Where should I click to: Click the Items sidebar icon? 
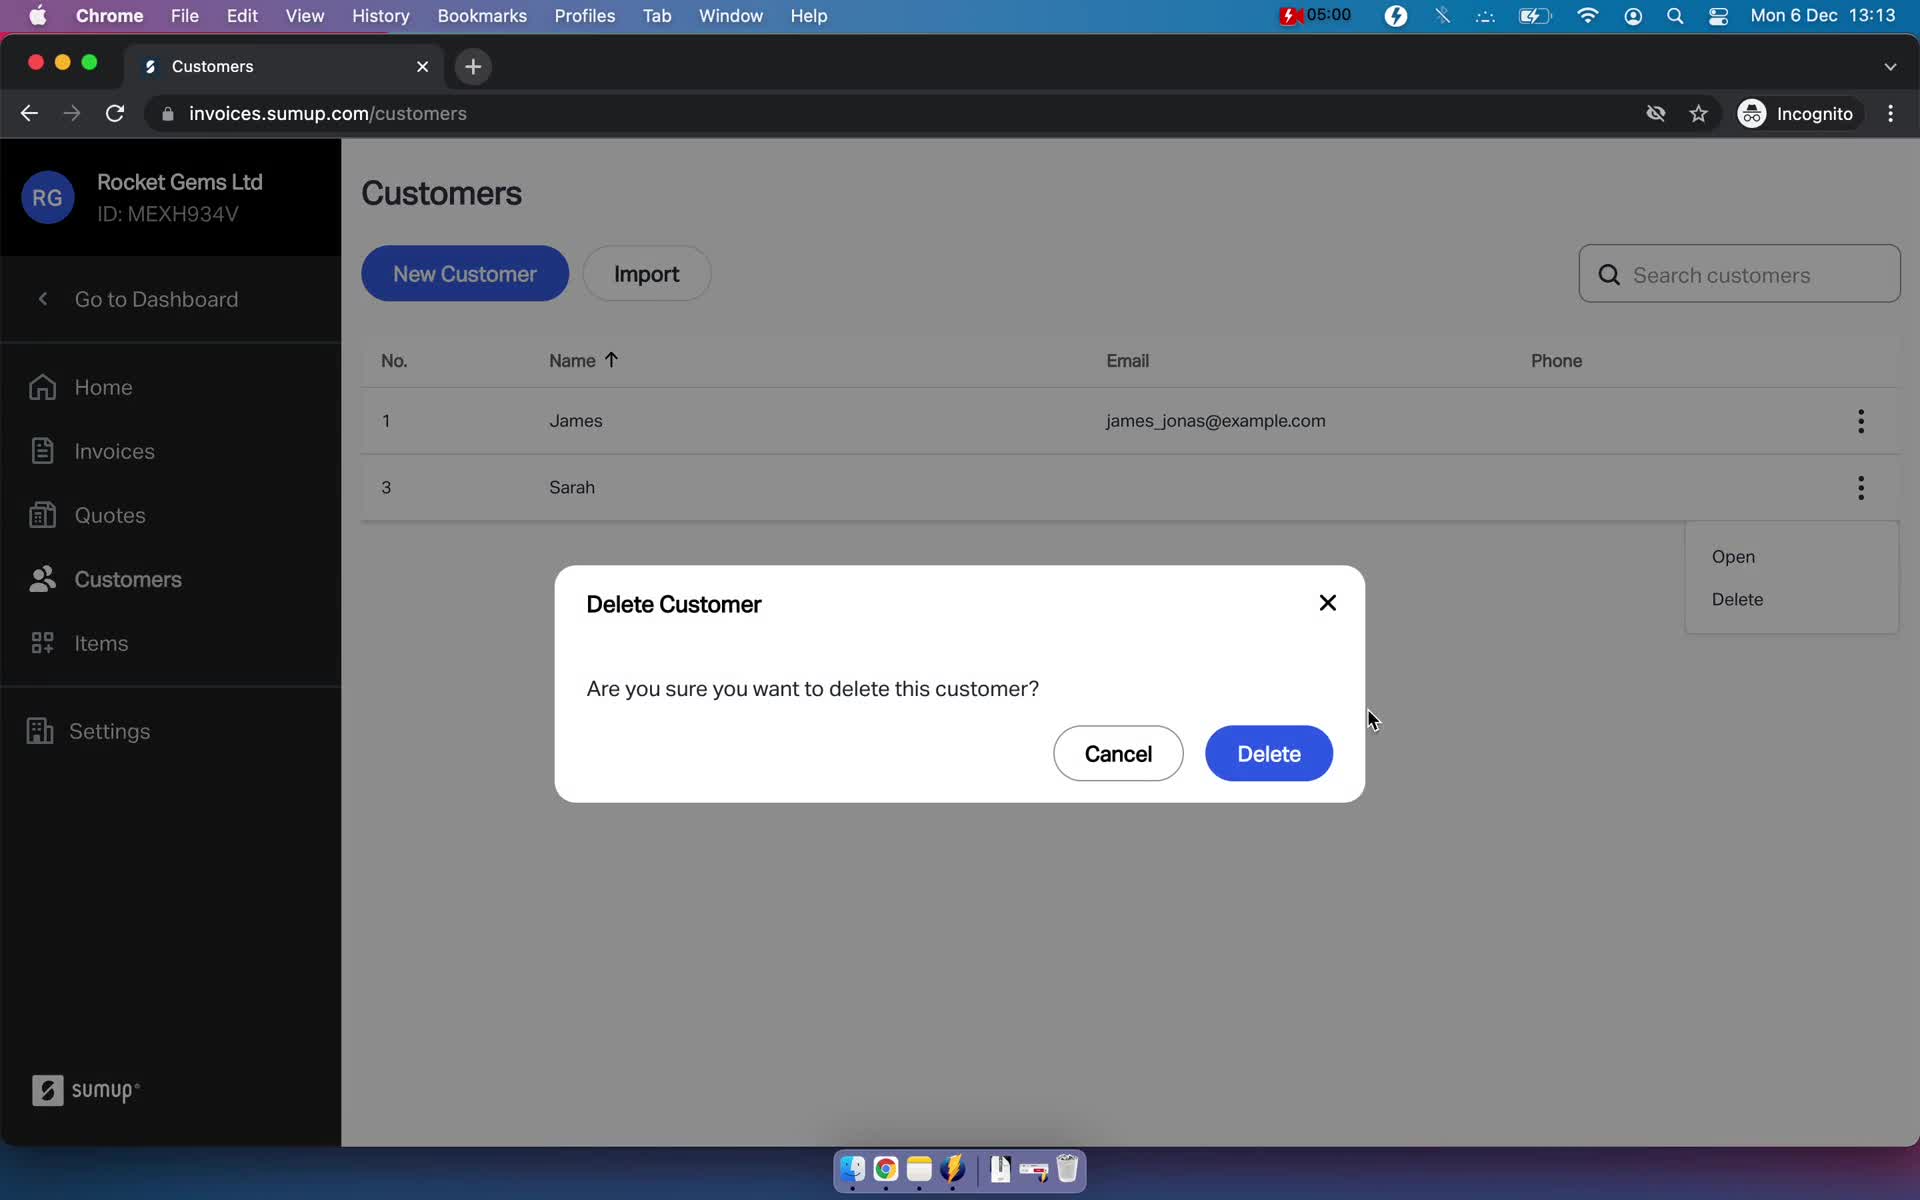[41, 643]
